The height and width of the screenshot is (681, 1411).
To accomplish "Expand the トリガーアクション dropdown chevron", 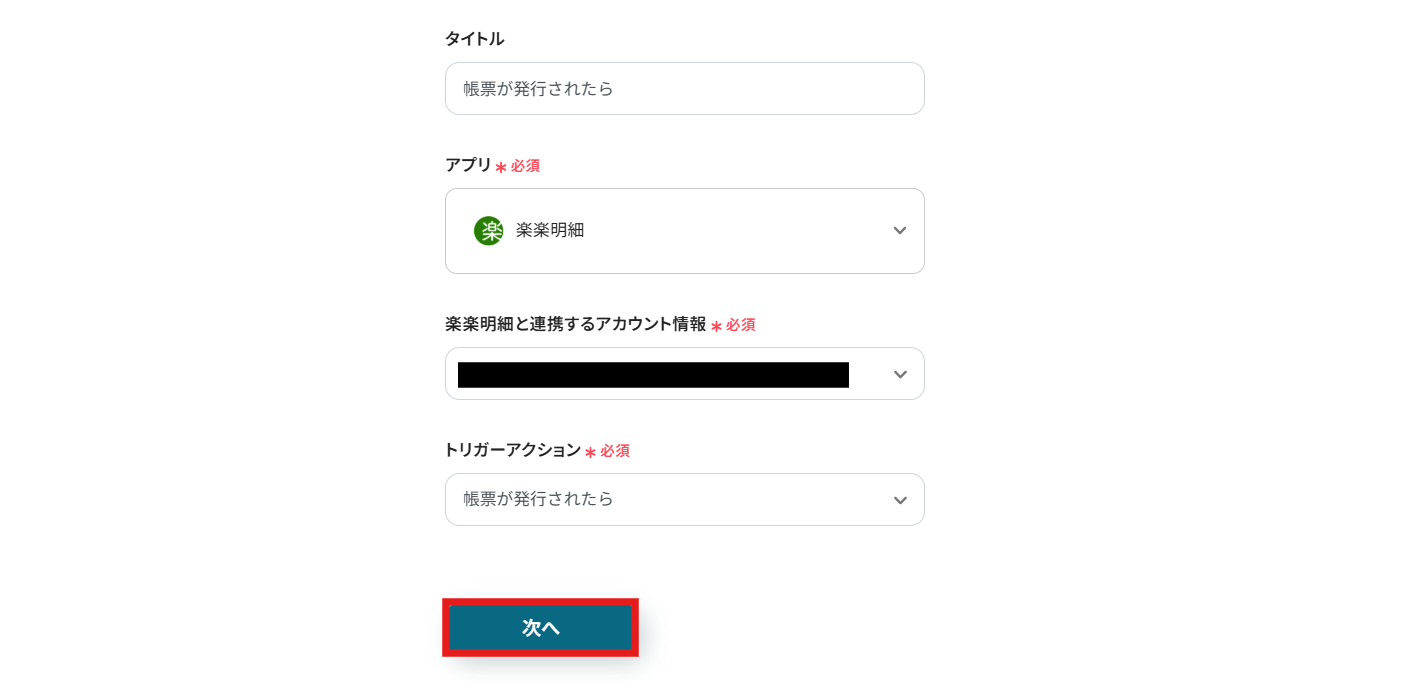I will (x=900, y=500).
